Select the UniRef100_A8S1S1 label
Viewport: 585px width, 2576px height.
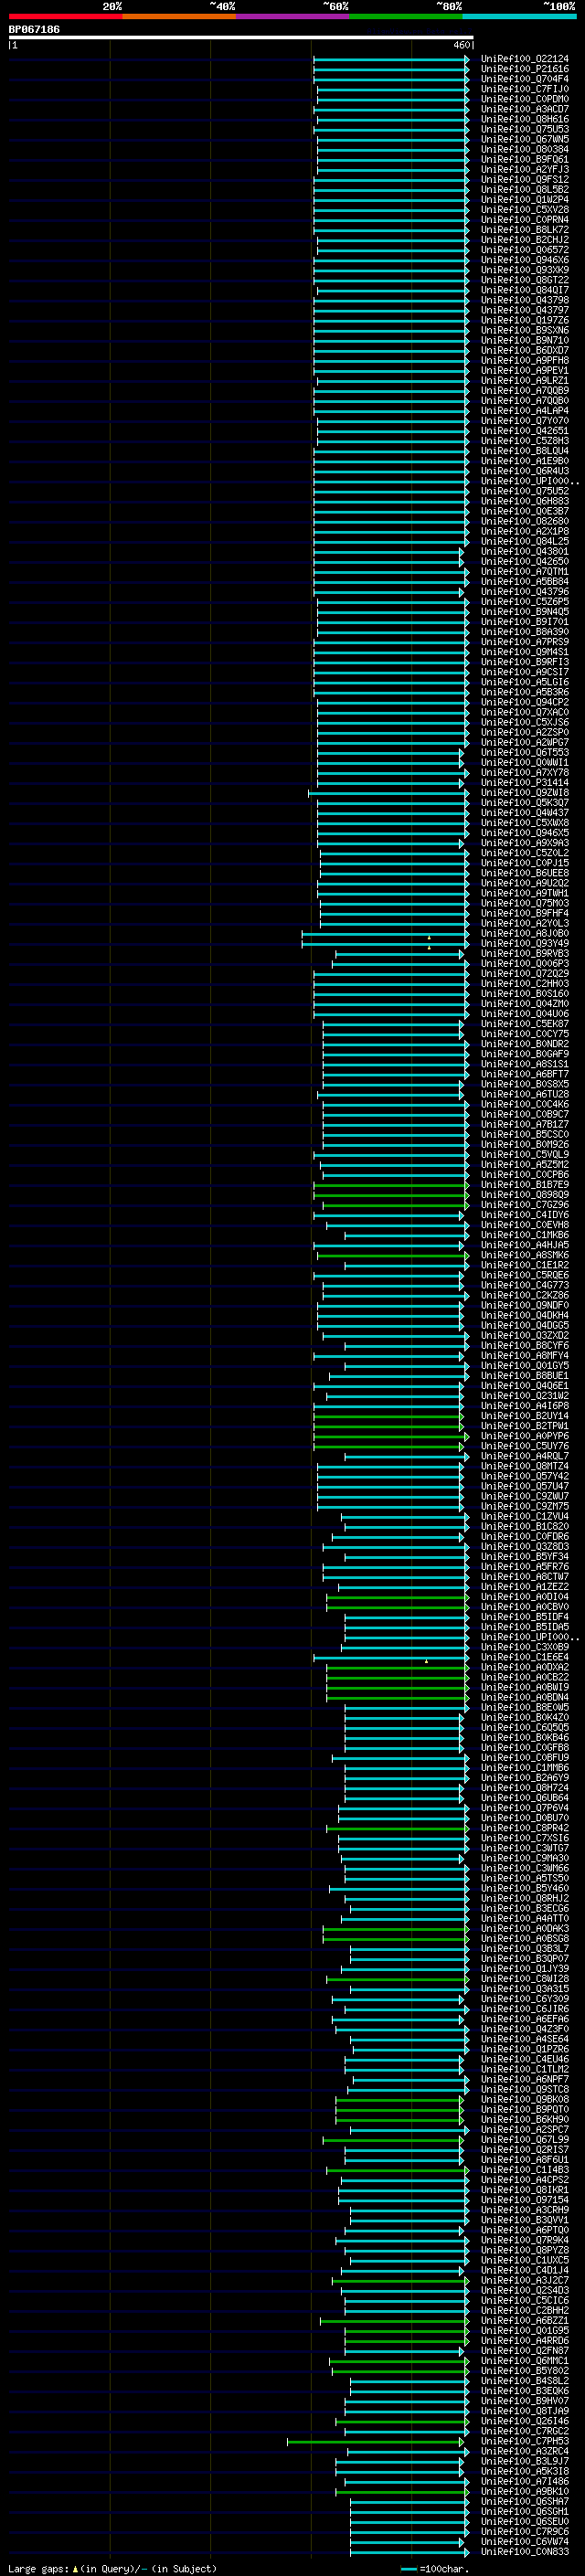[524, 1064]
